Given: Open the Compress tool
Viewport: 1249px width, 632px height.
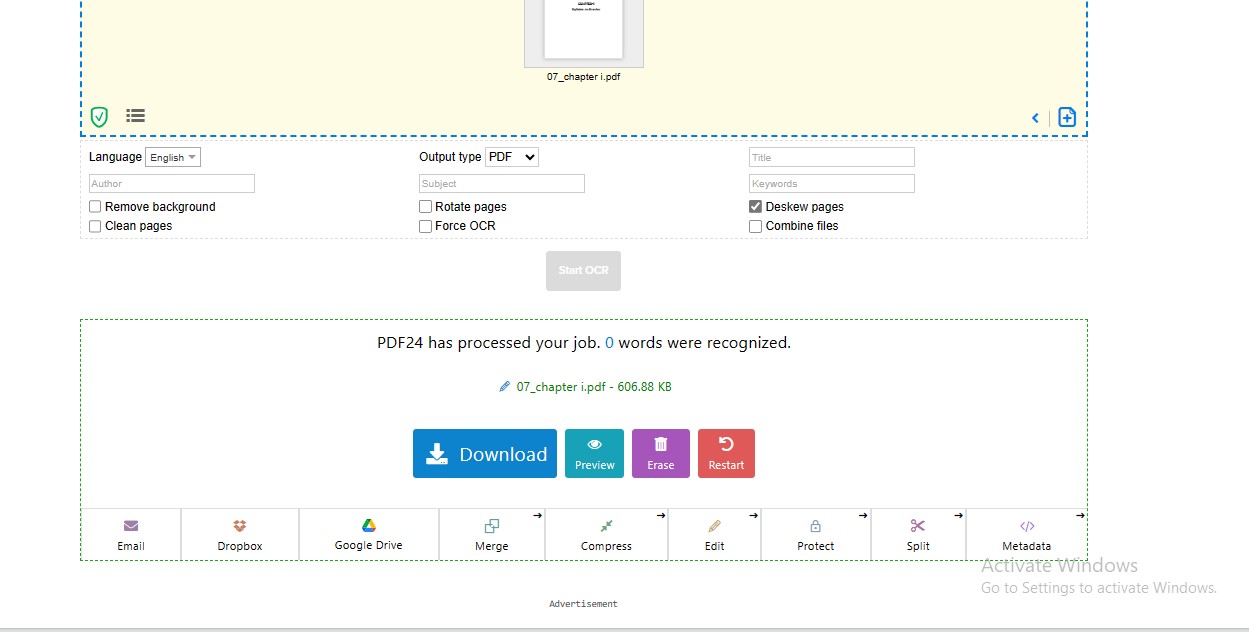Looking at the screenshot, I should coord(606,535).
